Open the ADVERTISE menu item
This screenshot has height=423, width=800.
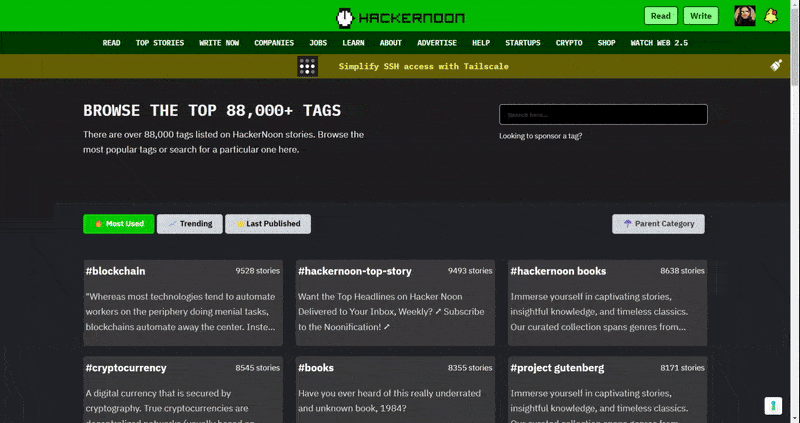pos(437,43)
